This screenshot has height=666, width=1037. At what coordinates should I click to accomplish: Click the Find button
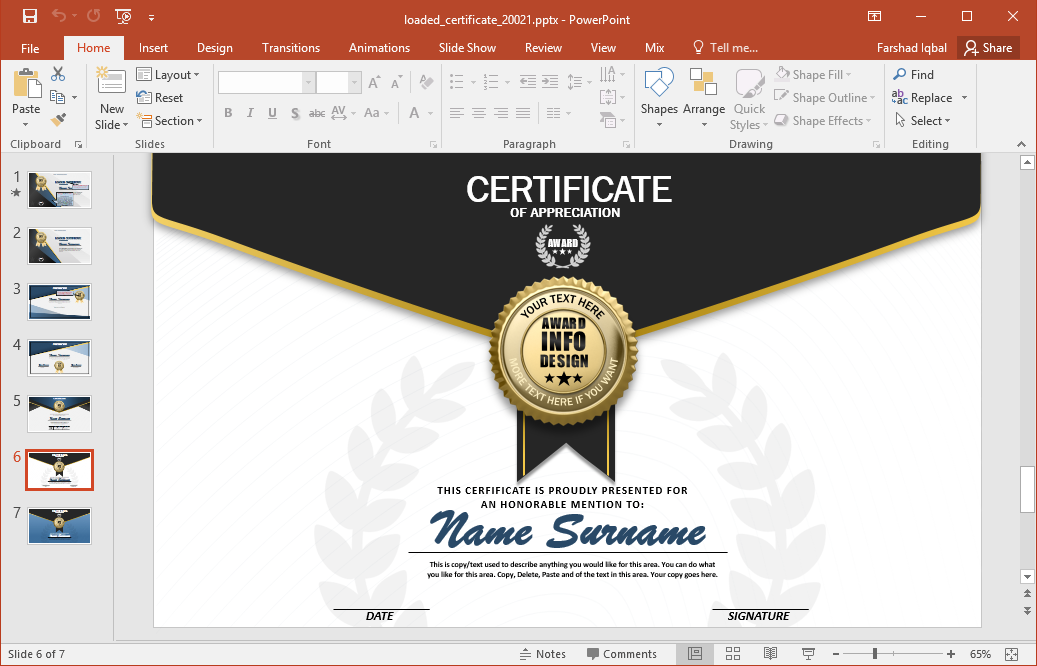[913, 75]
